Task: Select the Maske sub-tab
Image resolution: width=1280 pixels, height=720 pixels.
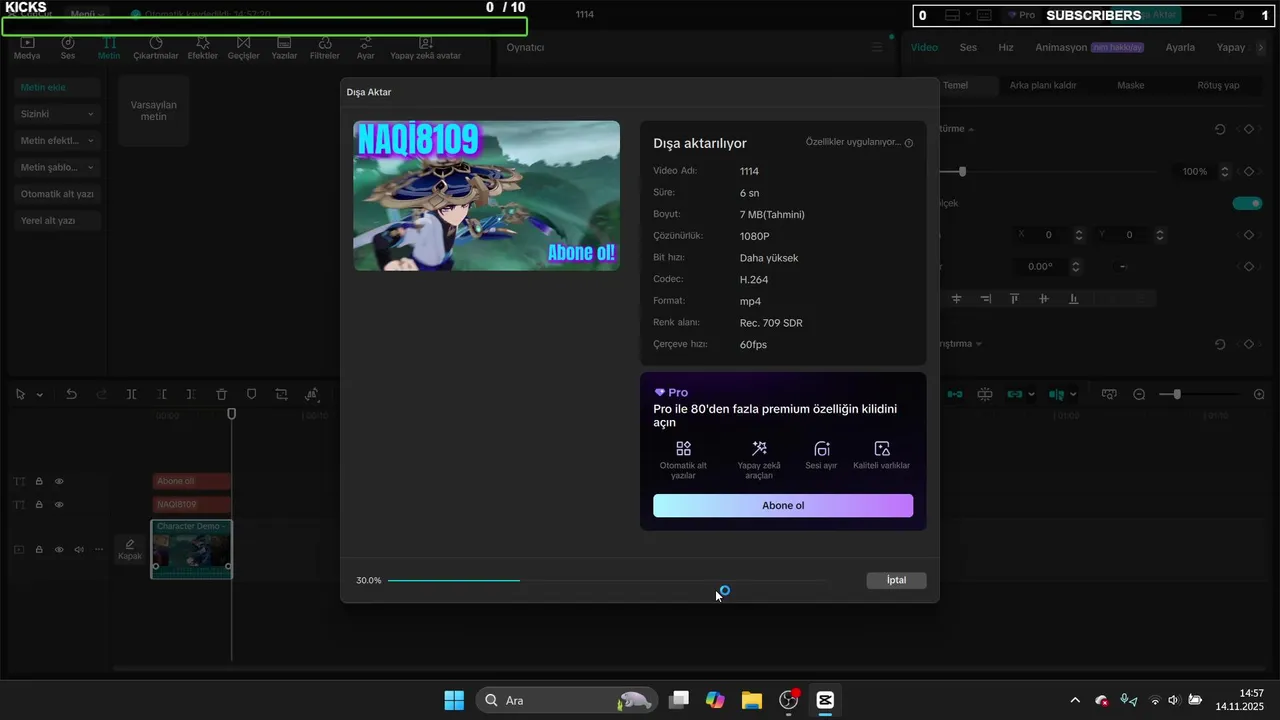Action: point(1130,85)
